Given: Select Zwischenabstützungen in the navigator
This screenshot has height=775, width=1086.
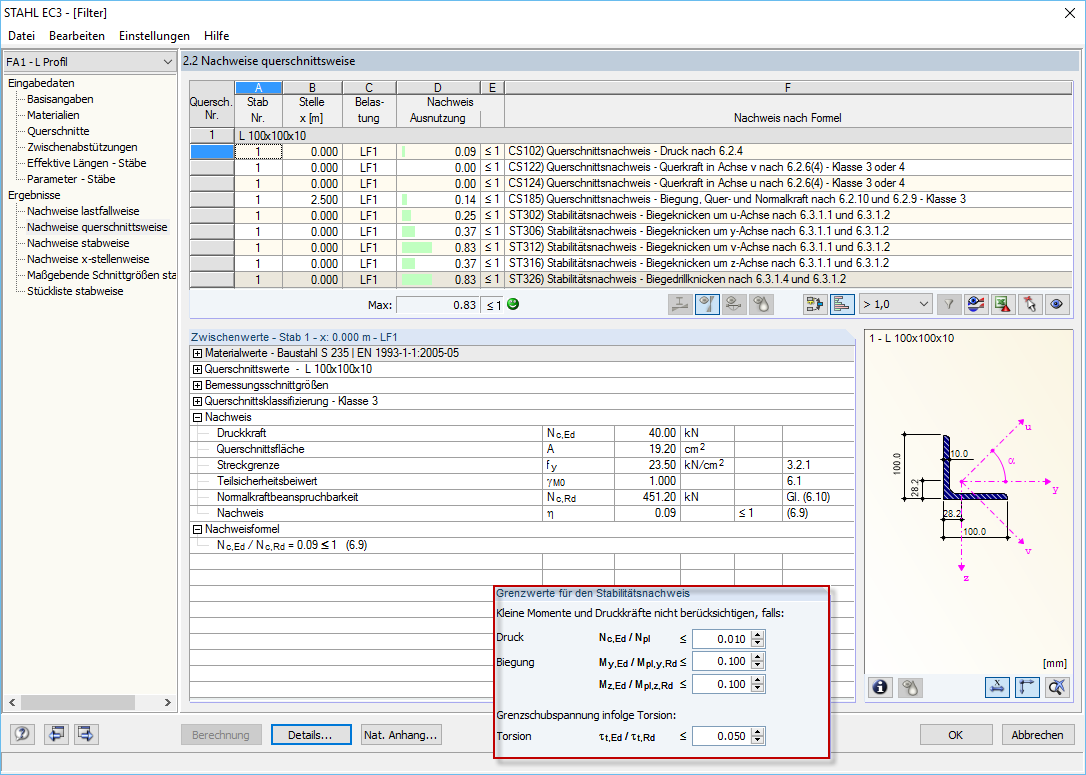Looking at the screenshot, I should click(82, 147).
